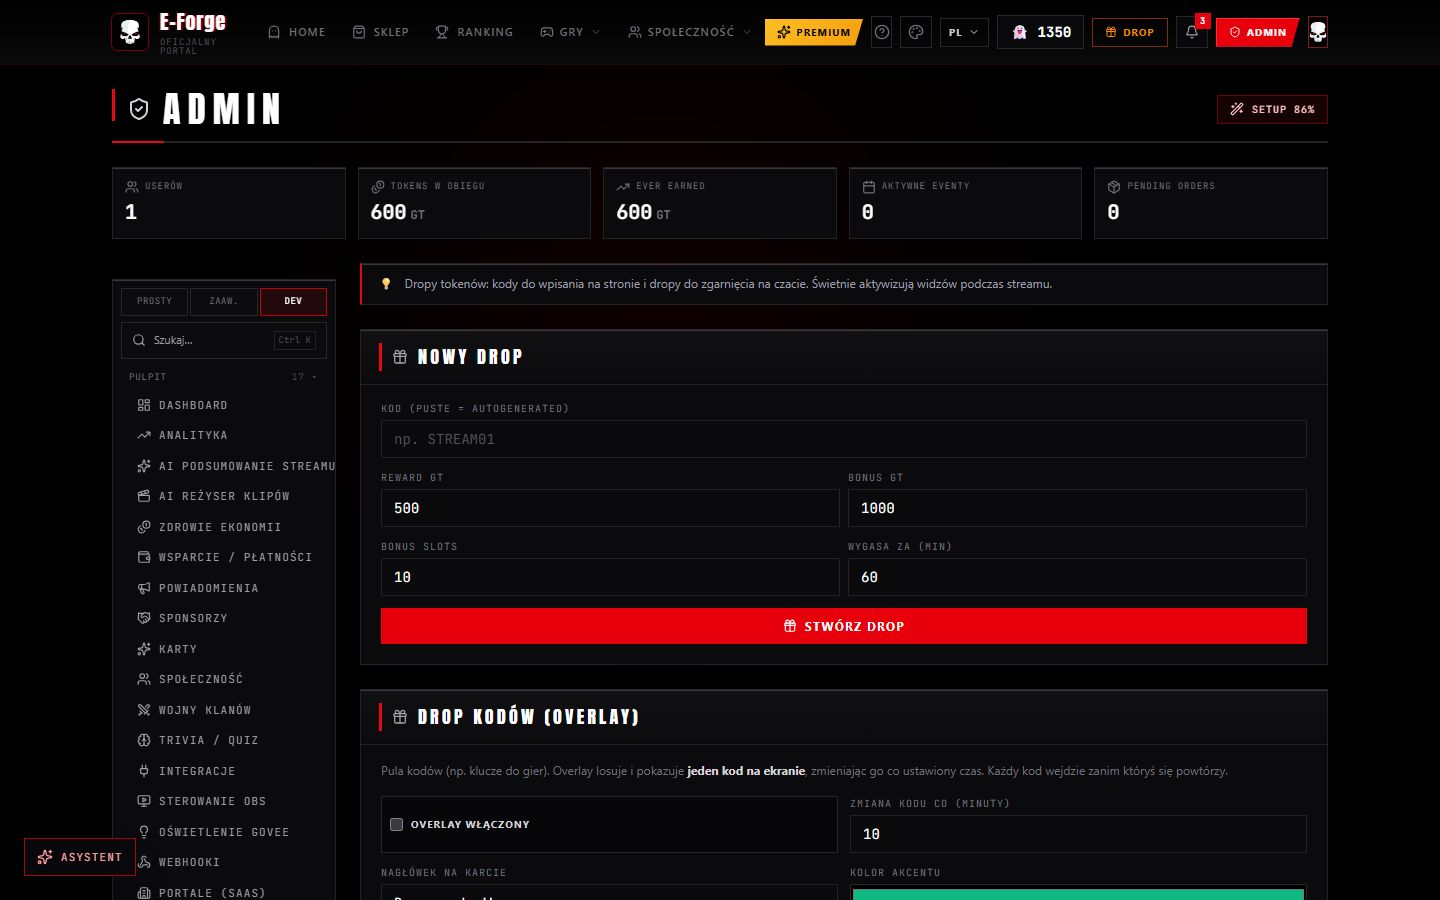Click the Pending Orders stat card
This screenshot has width=1440, height=900.
pos(1211,203)
